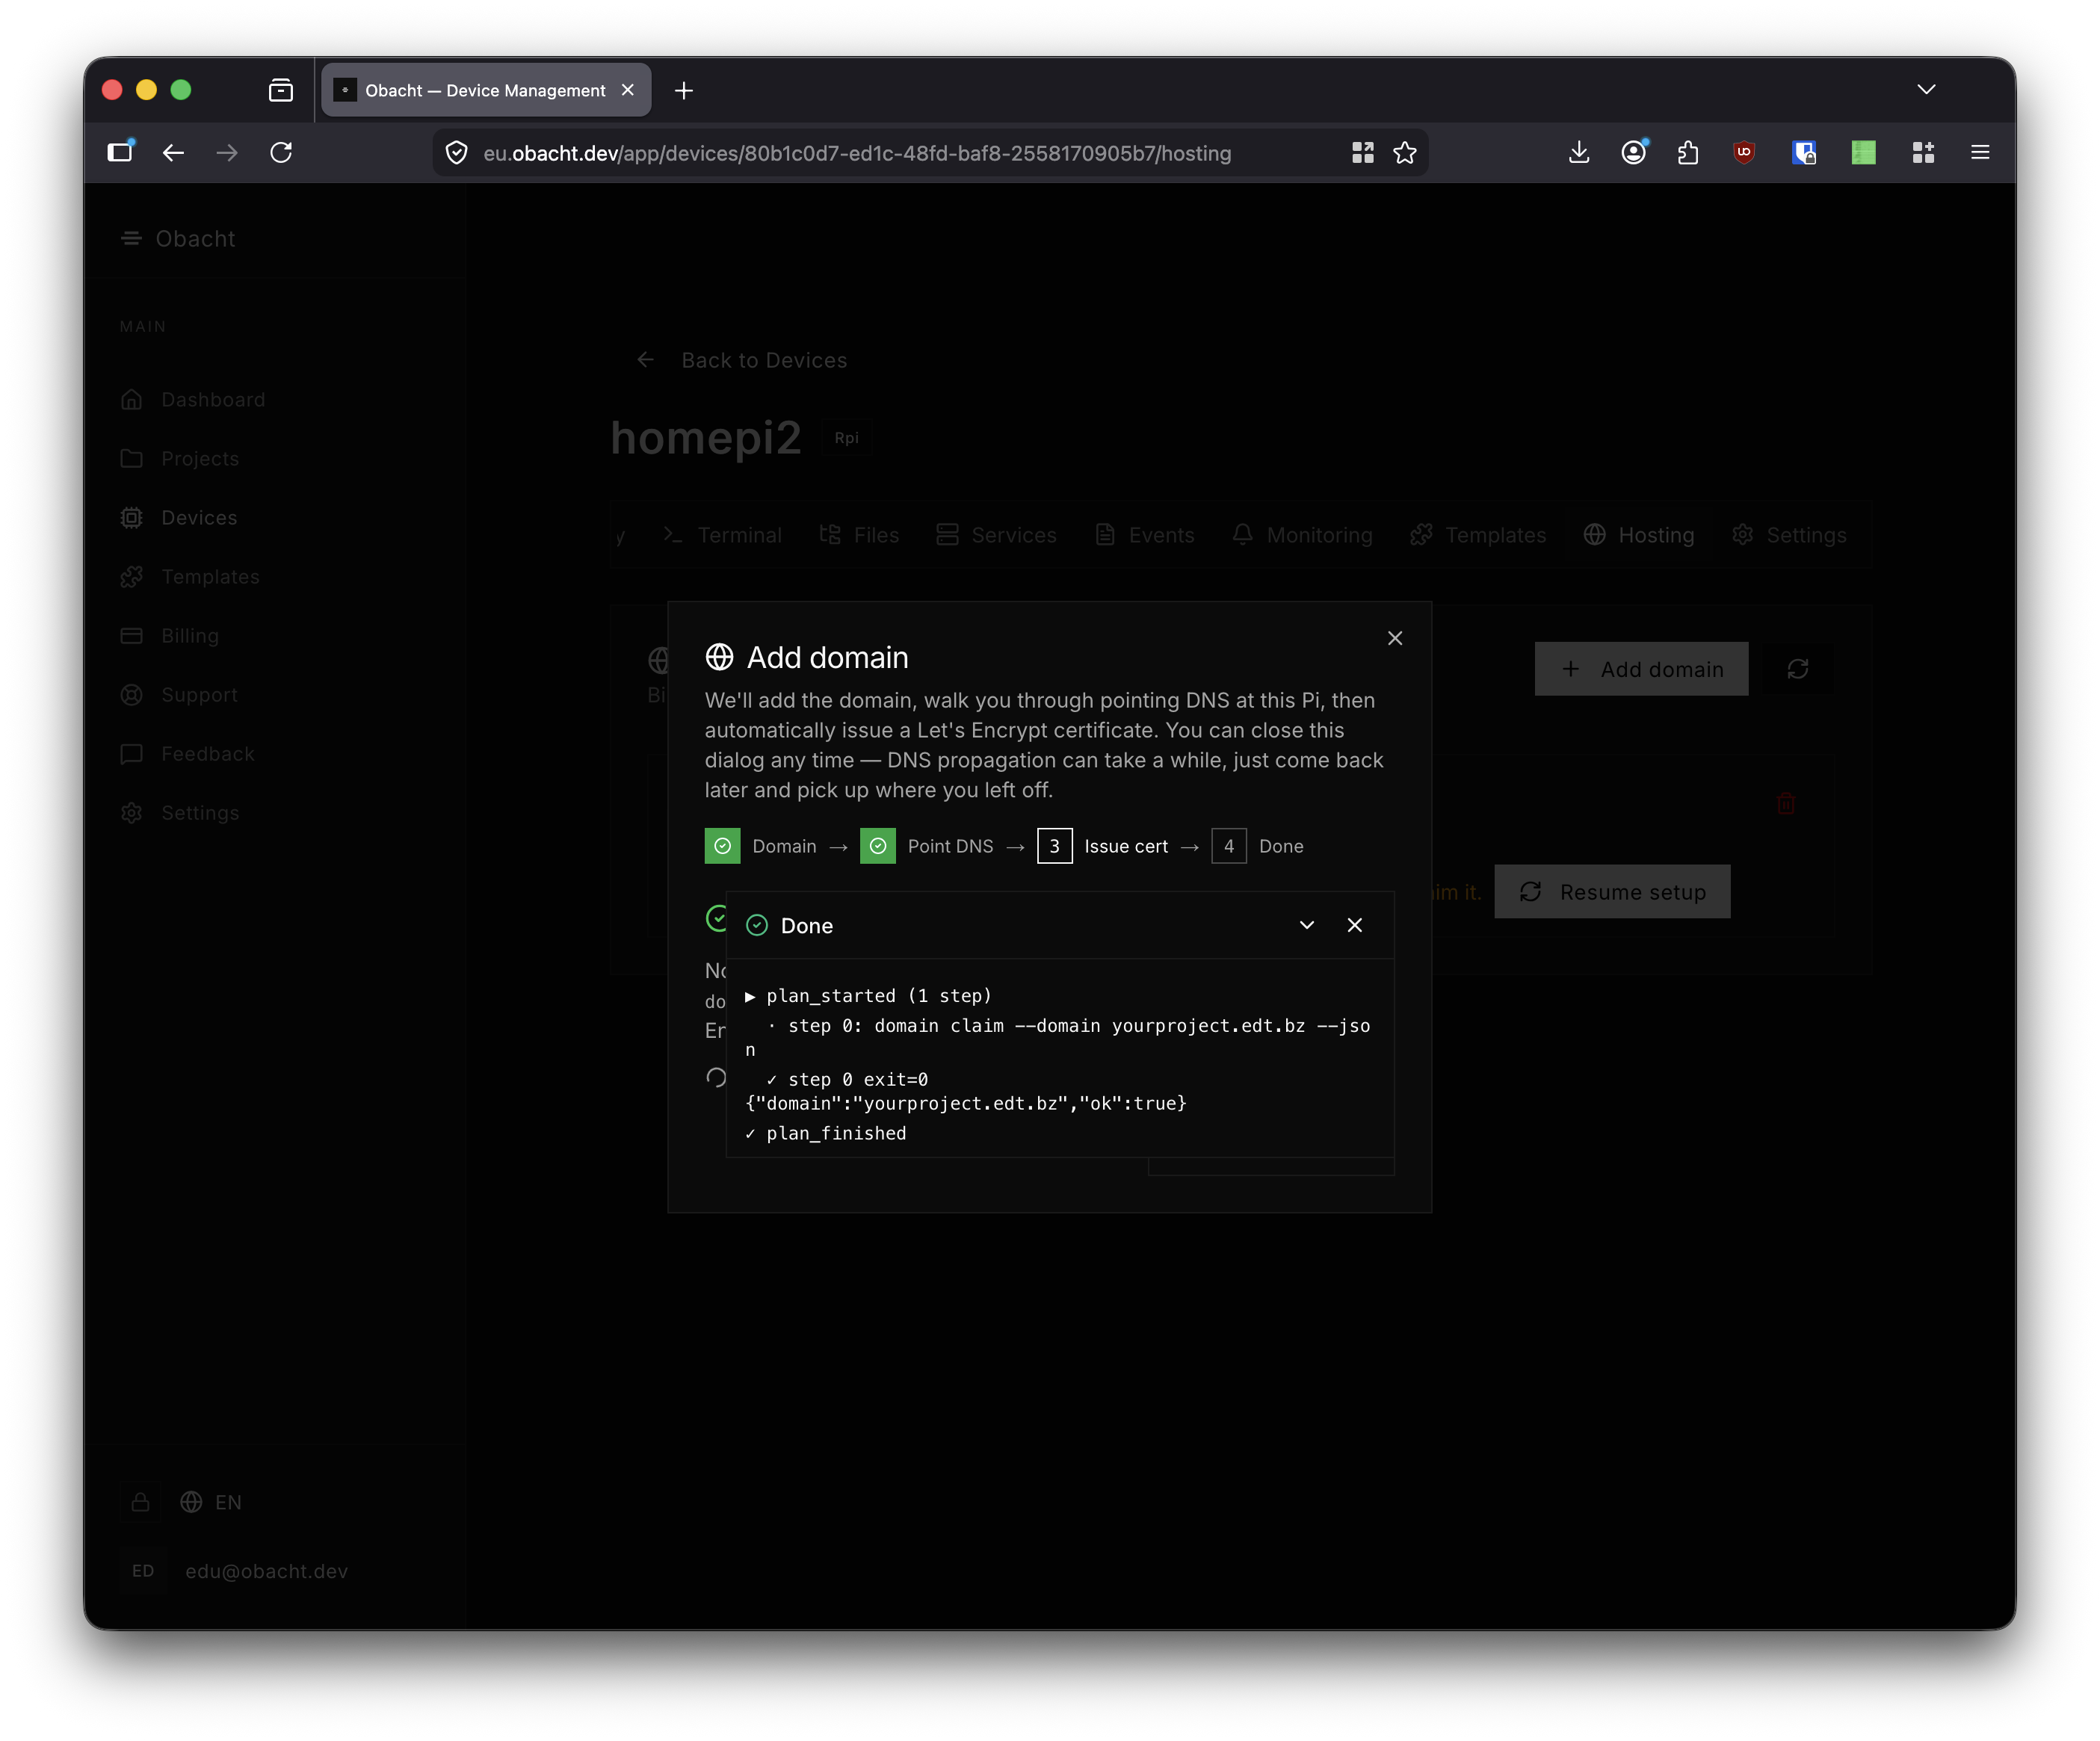Open Feedback in the sidebar
This screenshot has height=1741, width=2100.
tap(188, 753)
